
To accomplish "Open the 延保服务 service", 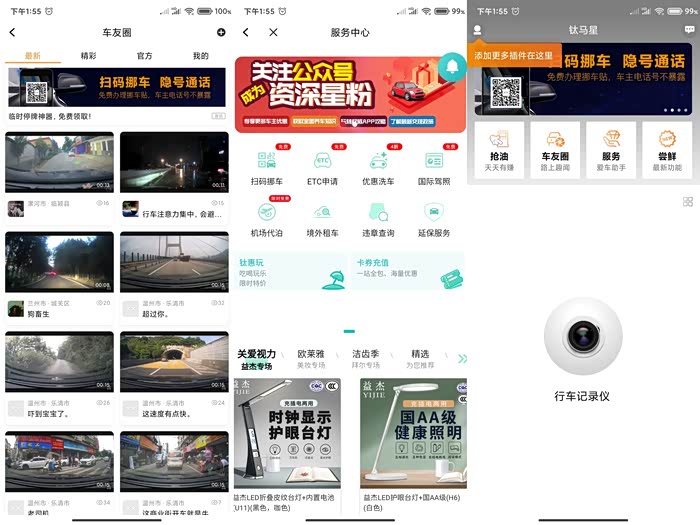I will click(434, 220).
